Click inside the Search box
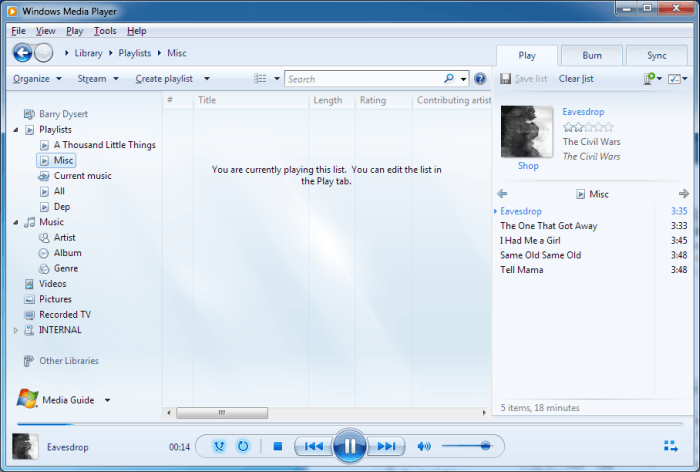 click(x=364, y=79)
